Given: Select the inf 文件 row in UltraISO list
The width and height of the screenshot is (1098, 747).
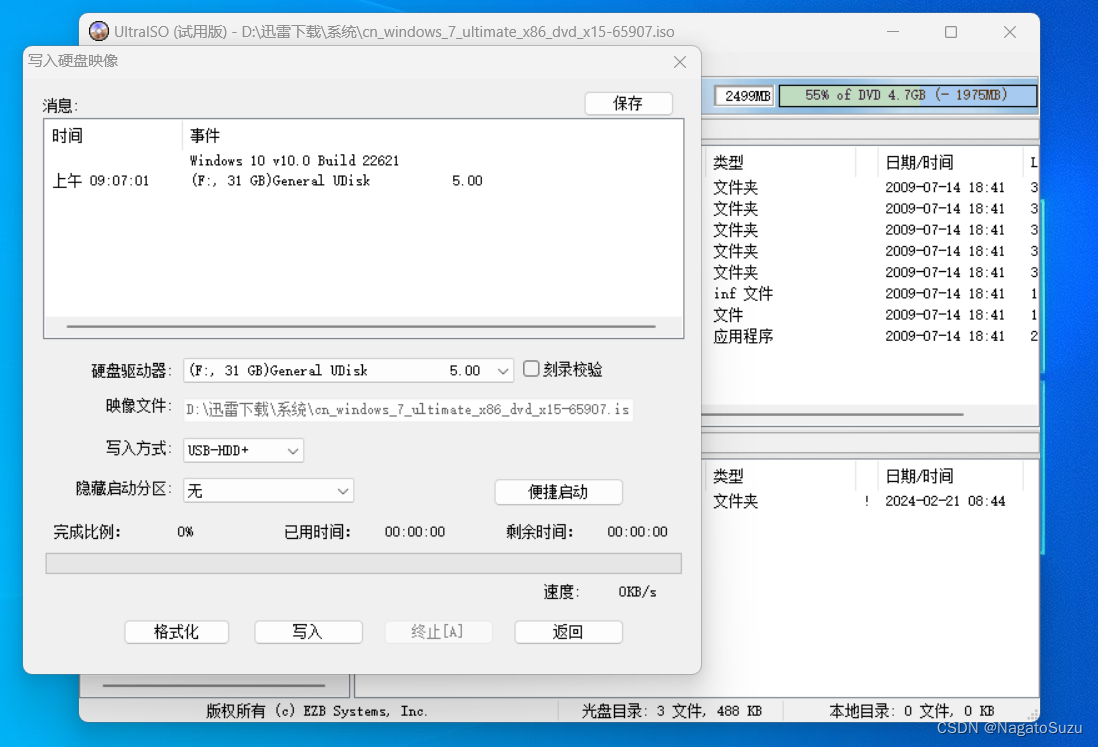Looking at the screenshot, I should (x=870, y=294).
